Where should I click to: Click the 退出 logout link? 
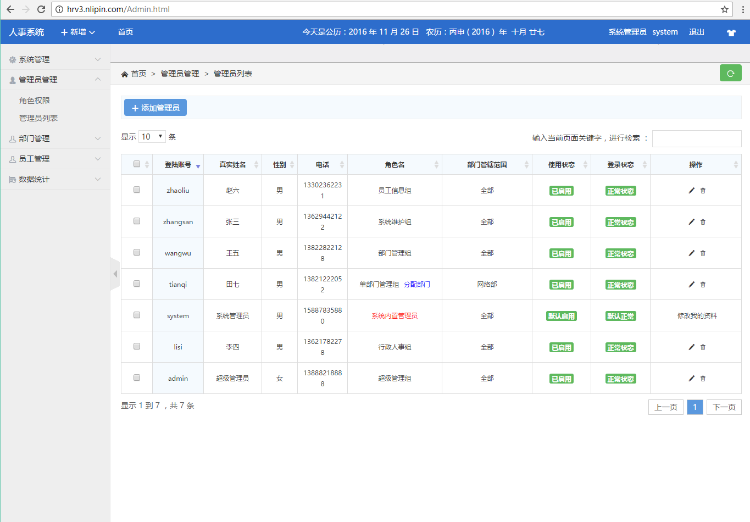[x=696, y=32]
